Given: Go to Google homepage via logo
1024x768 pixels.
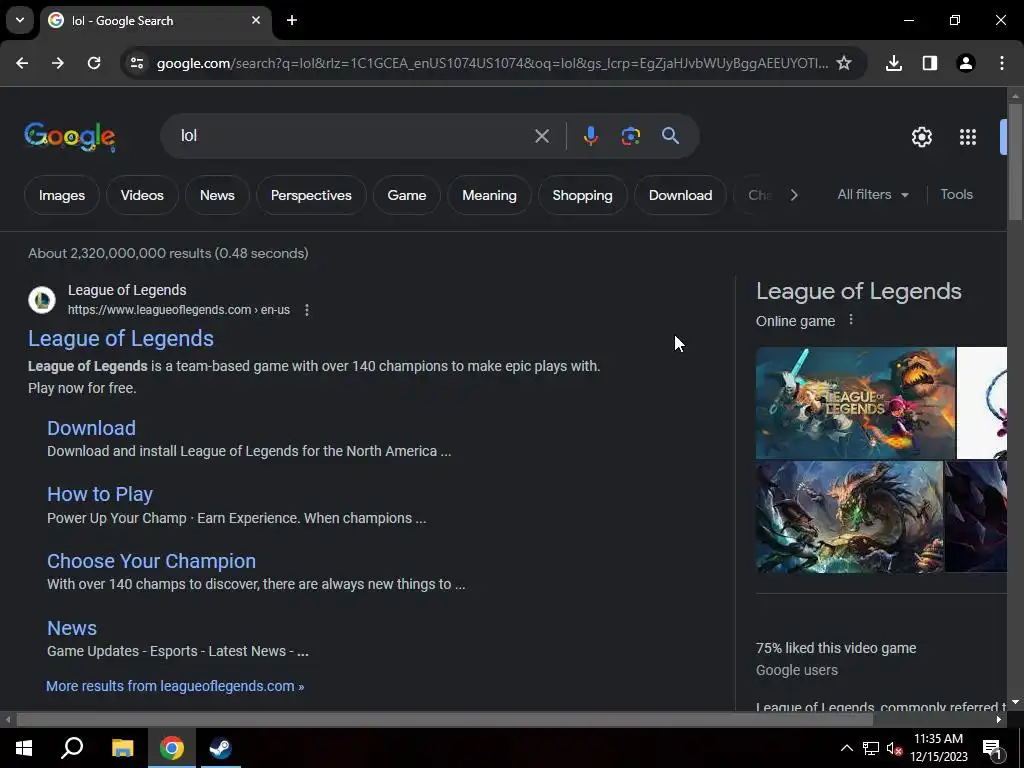Looking at the screenshot, I should click(70, 136).
